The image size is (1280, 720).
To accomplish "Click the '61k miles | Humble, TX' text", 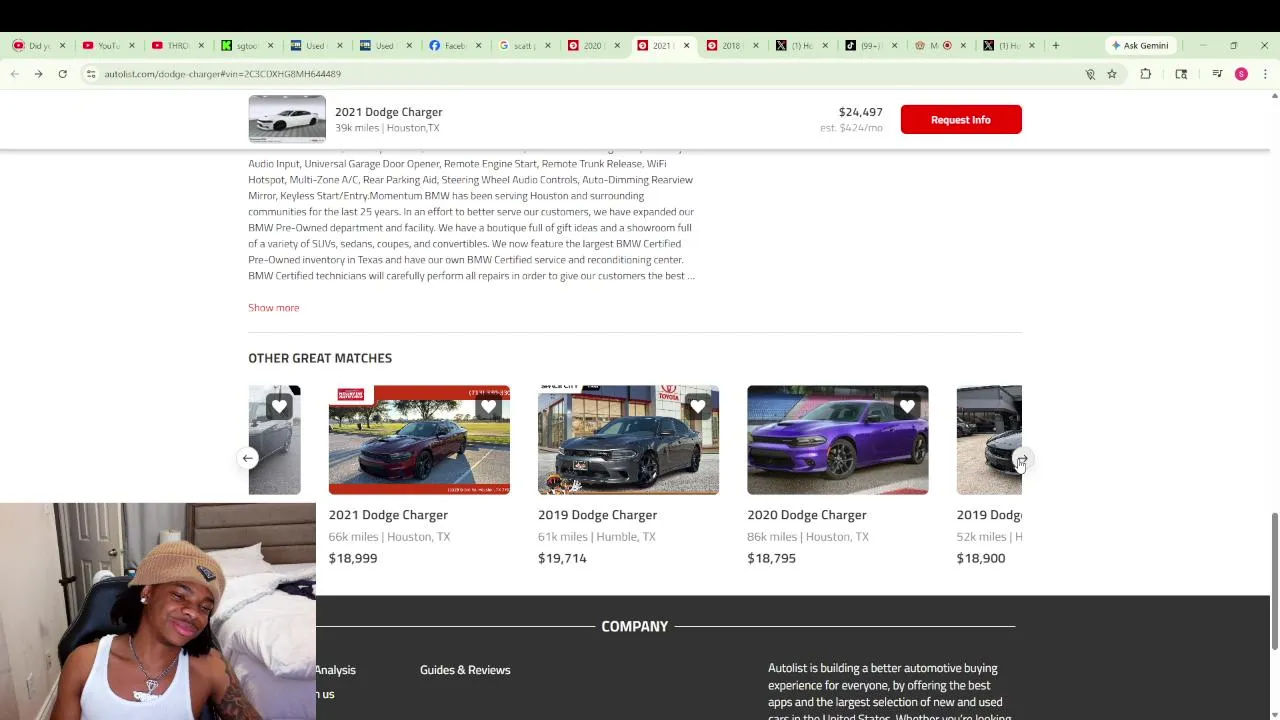I will [x=597, y=537].
